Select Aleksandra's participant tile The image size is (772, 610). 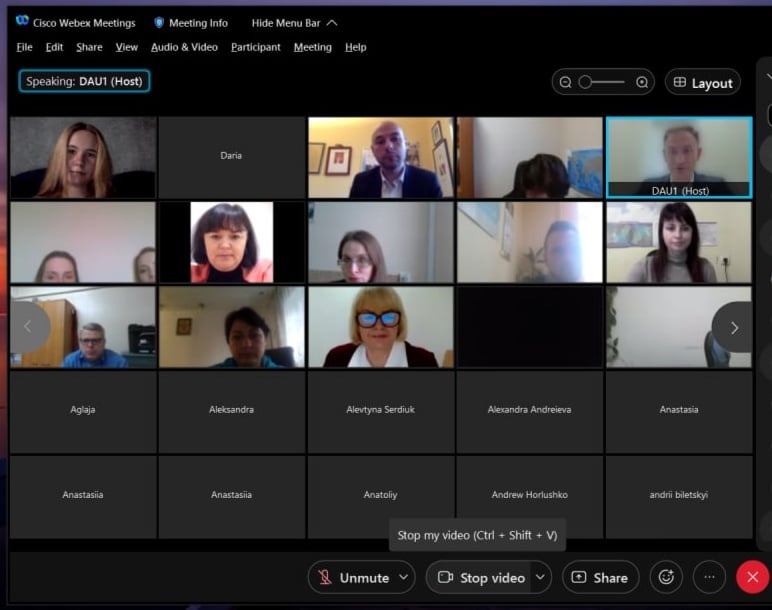pos(231,412)
